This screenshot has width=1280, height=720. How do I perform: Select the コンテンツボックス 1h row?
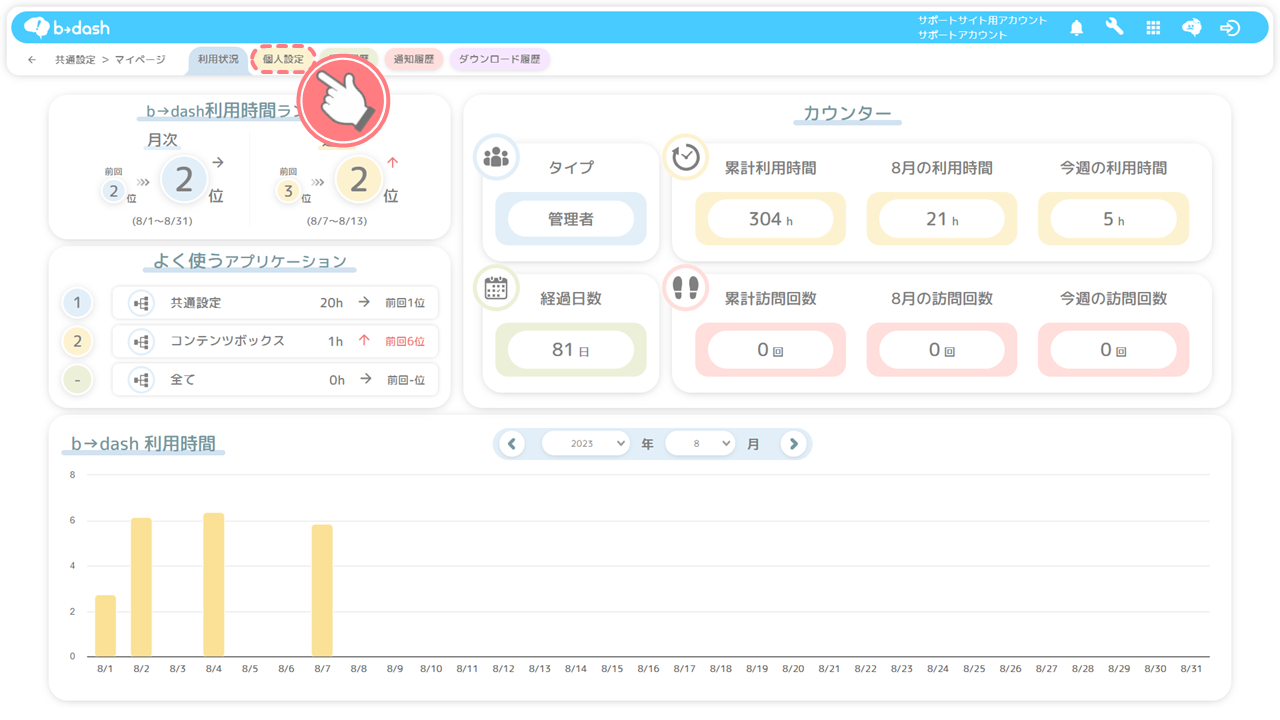pyautogui.click(x=275, y=341)
